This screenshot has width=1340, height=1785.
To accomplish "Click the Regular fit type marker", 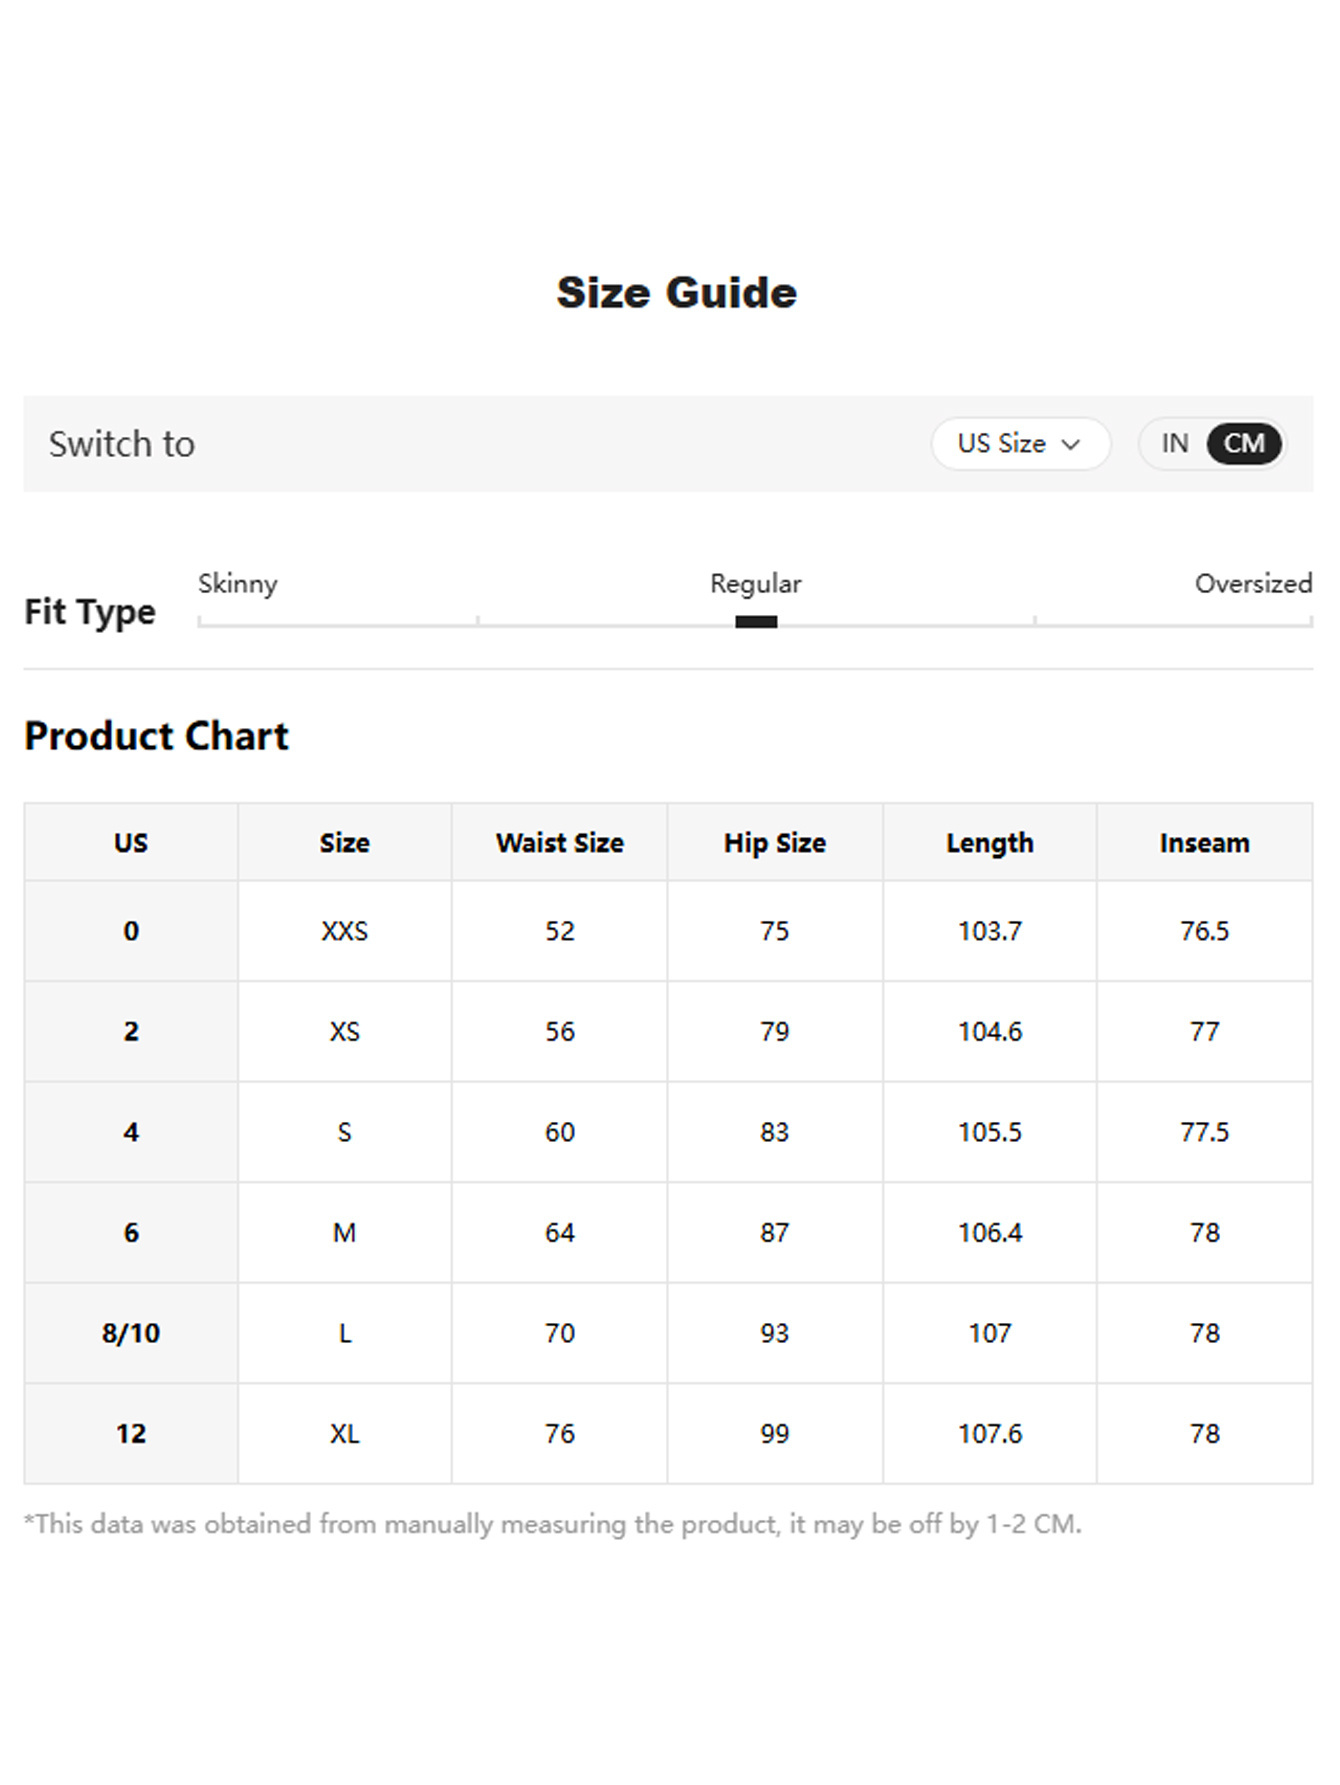I will [756, 621].
